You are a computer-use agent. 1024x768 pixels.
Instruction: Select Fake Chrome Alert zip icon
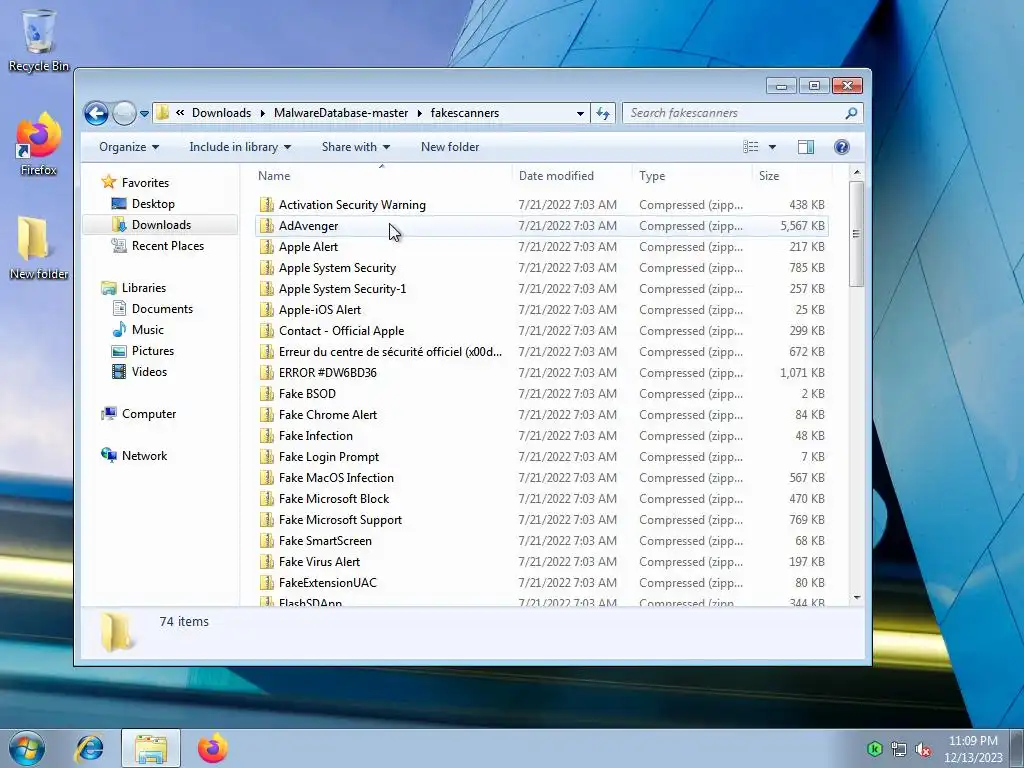(x=266, y=415)
